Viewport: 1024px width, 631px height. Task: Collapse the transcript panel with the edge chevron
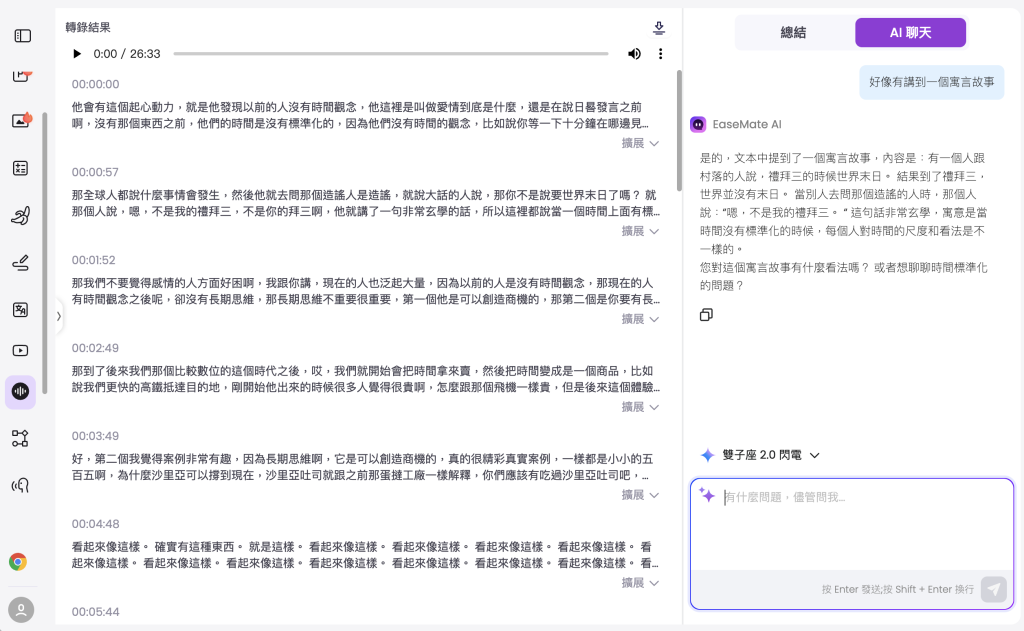point(58,316)
